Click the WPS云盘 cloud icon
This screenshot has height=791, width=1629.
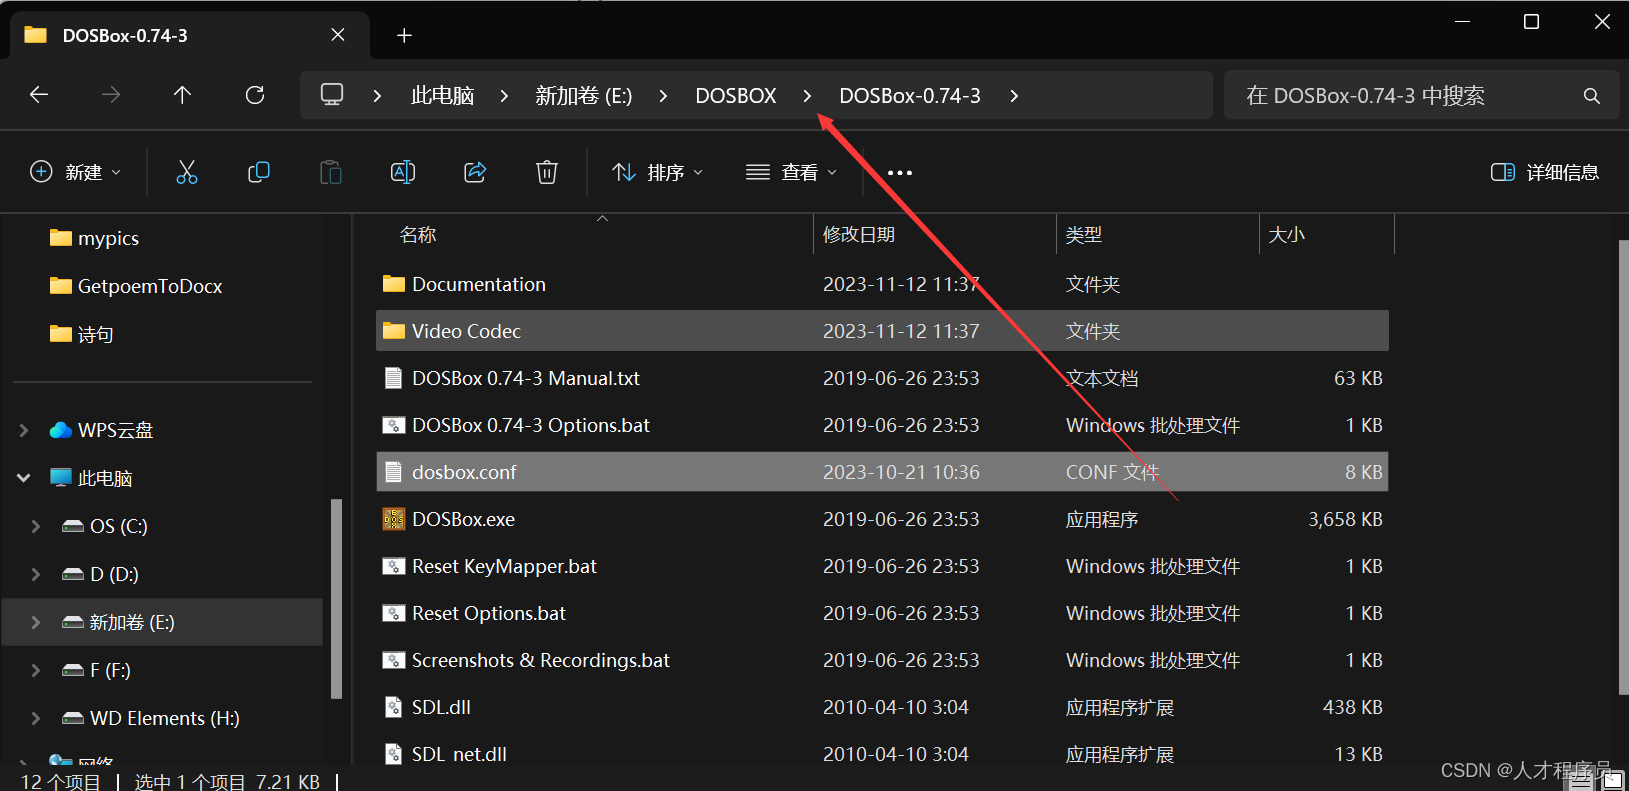61,430
